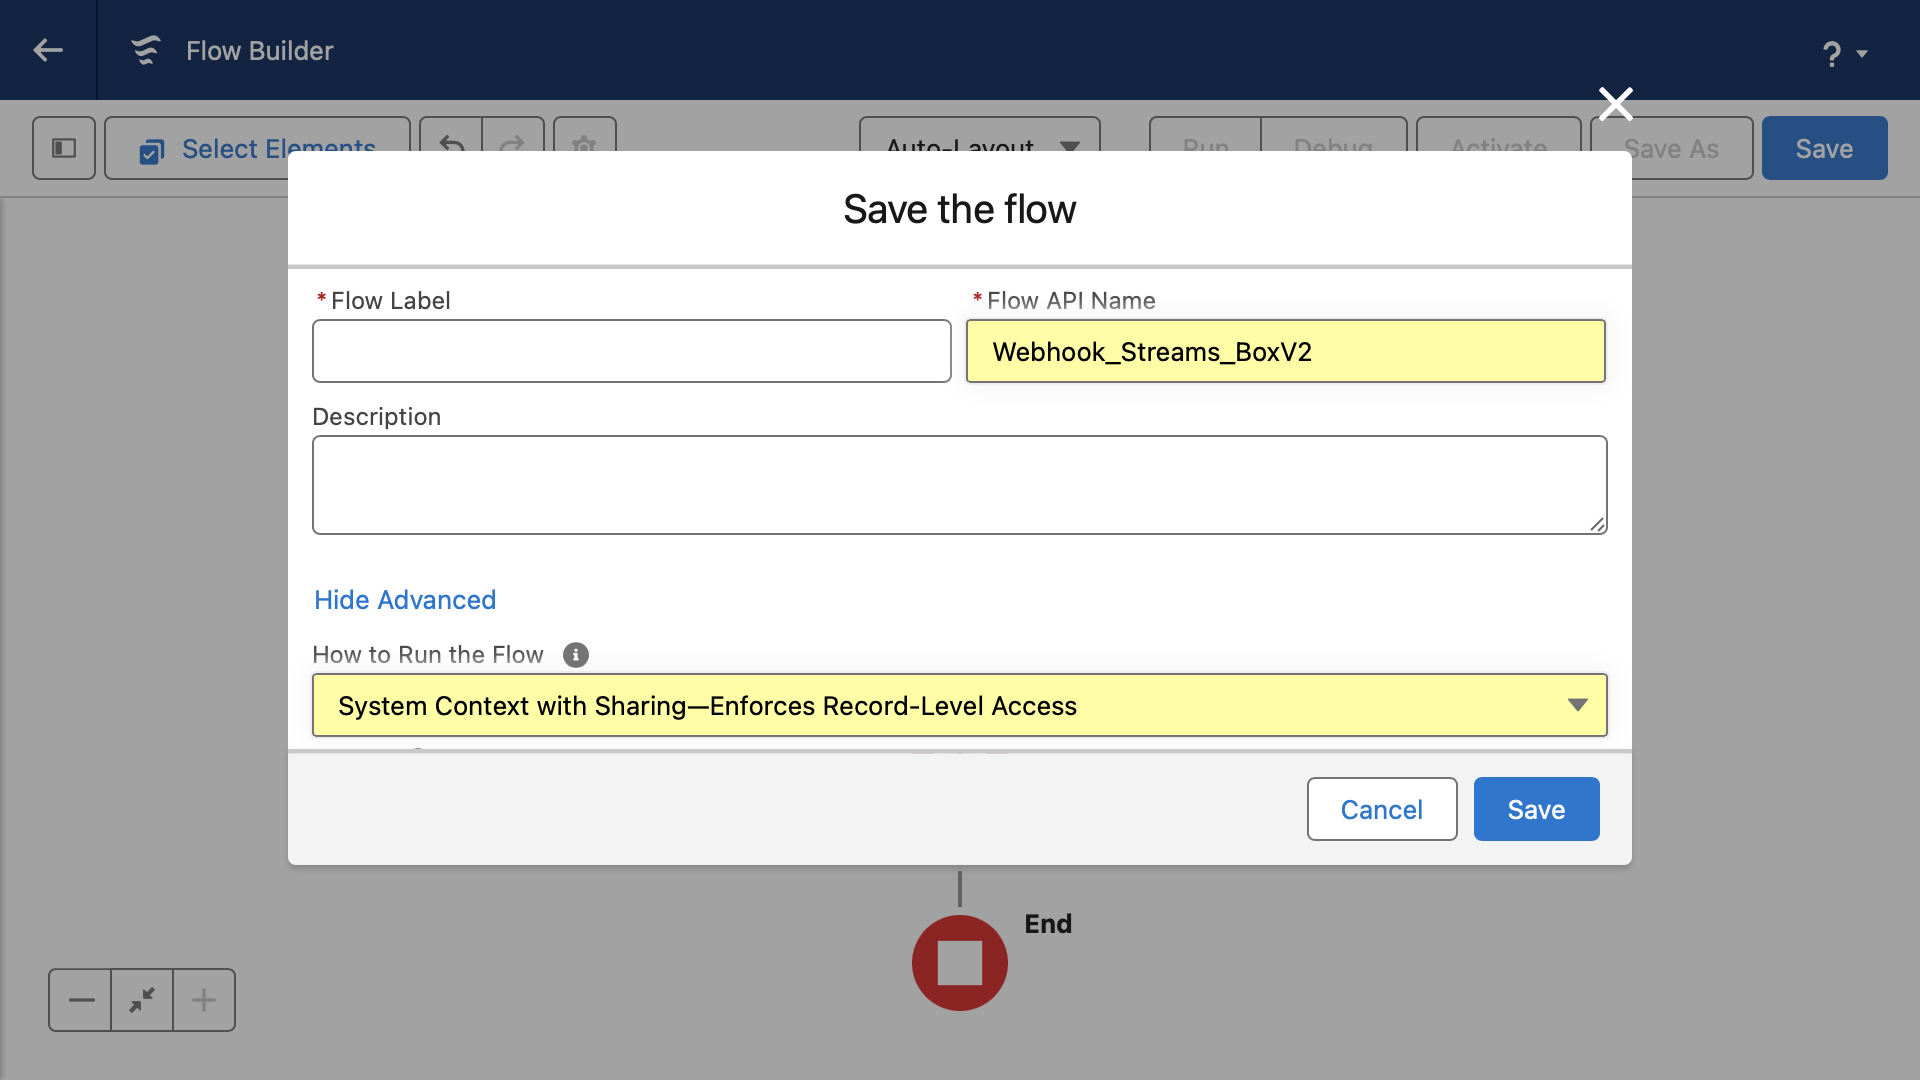
Task: Click Hide Advanced link
Action: click(405, 600)
